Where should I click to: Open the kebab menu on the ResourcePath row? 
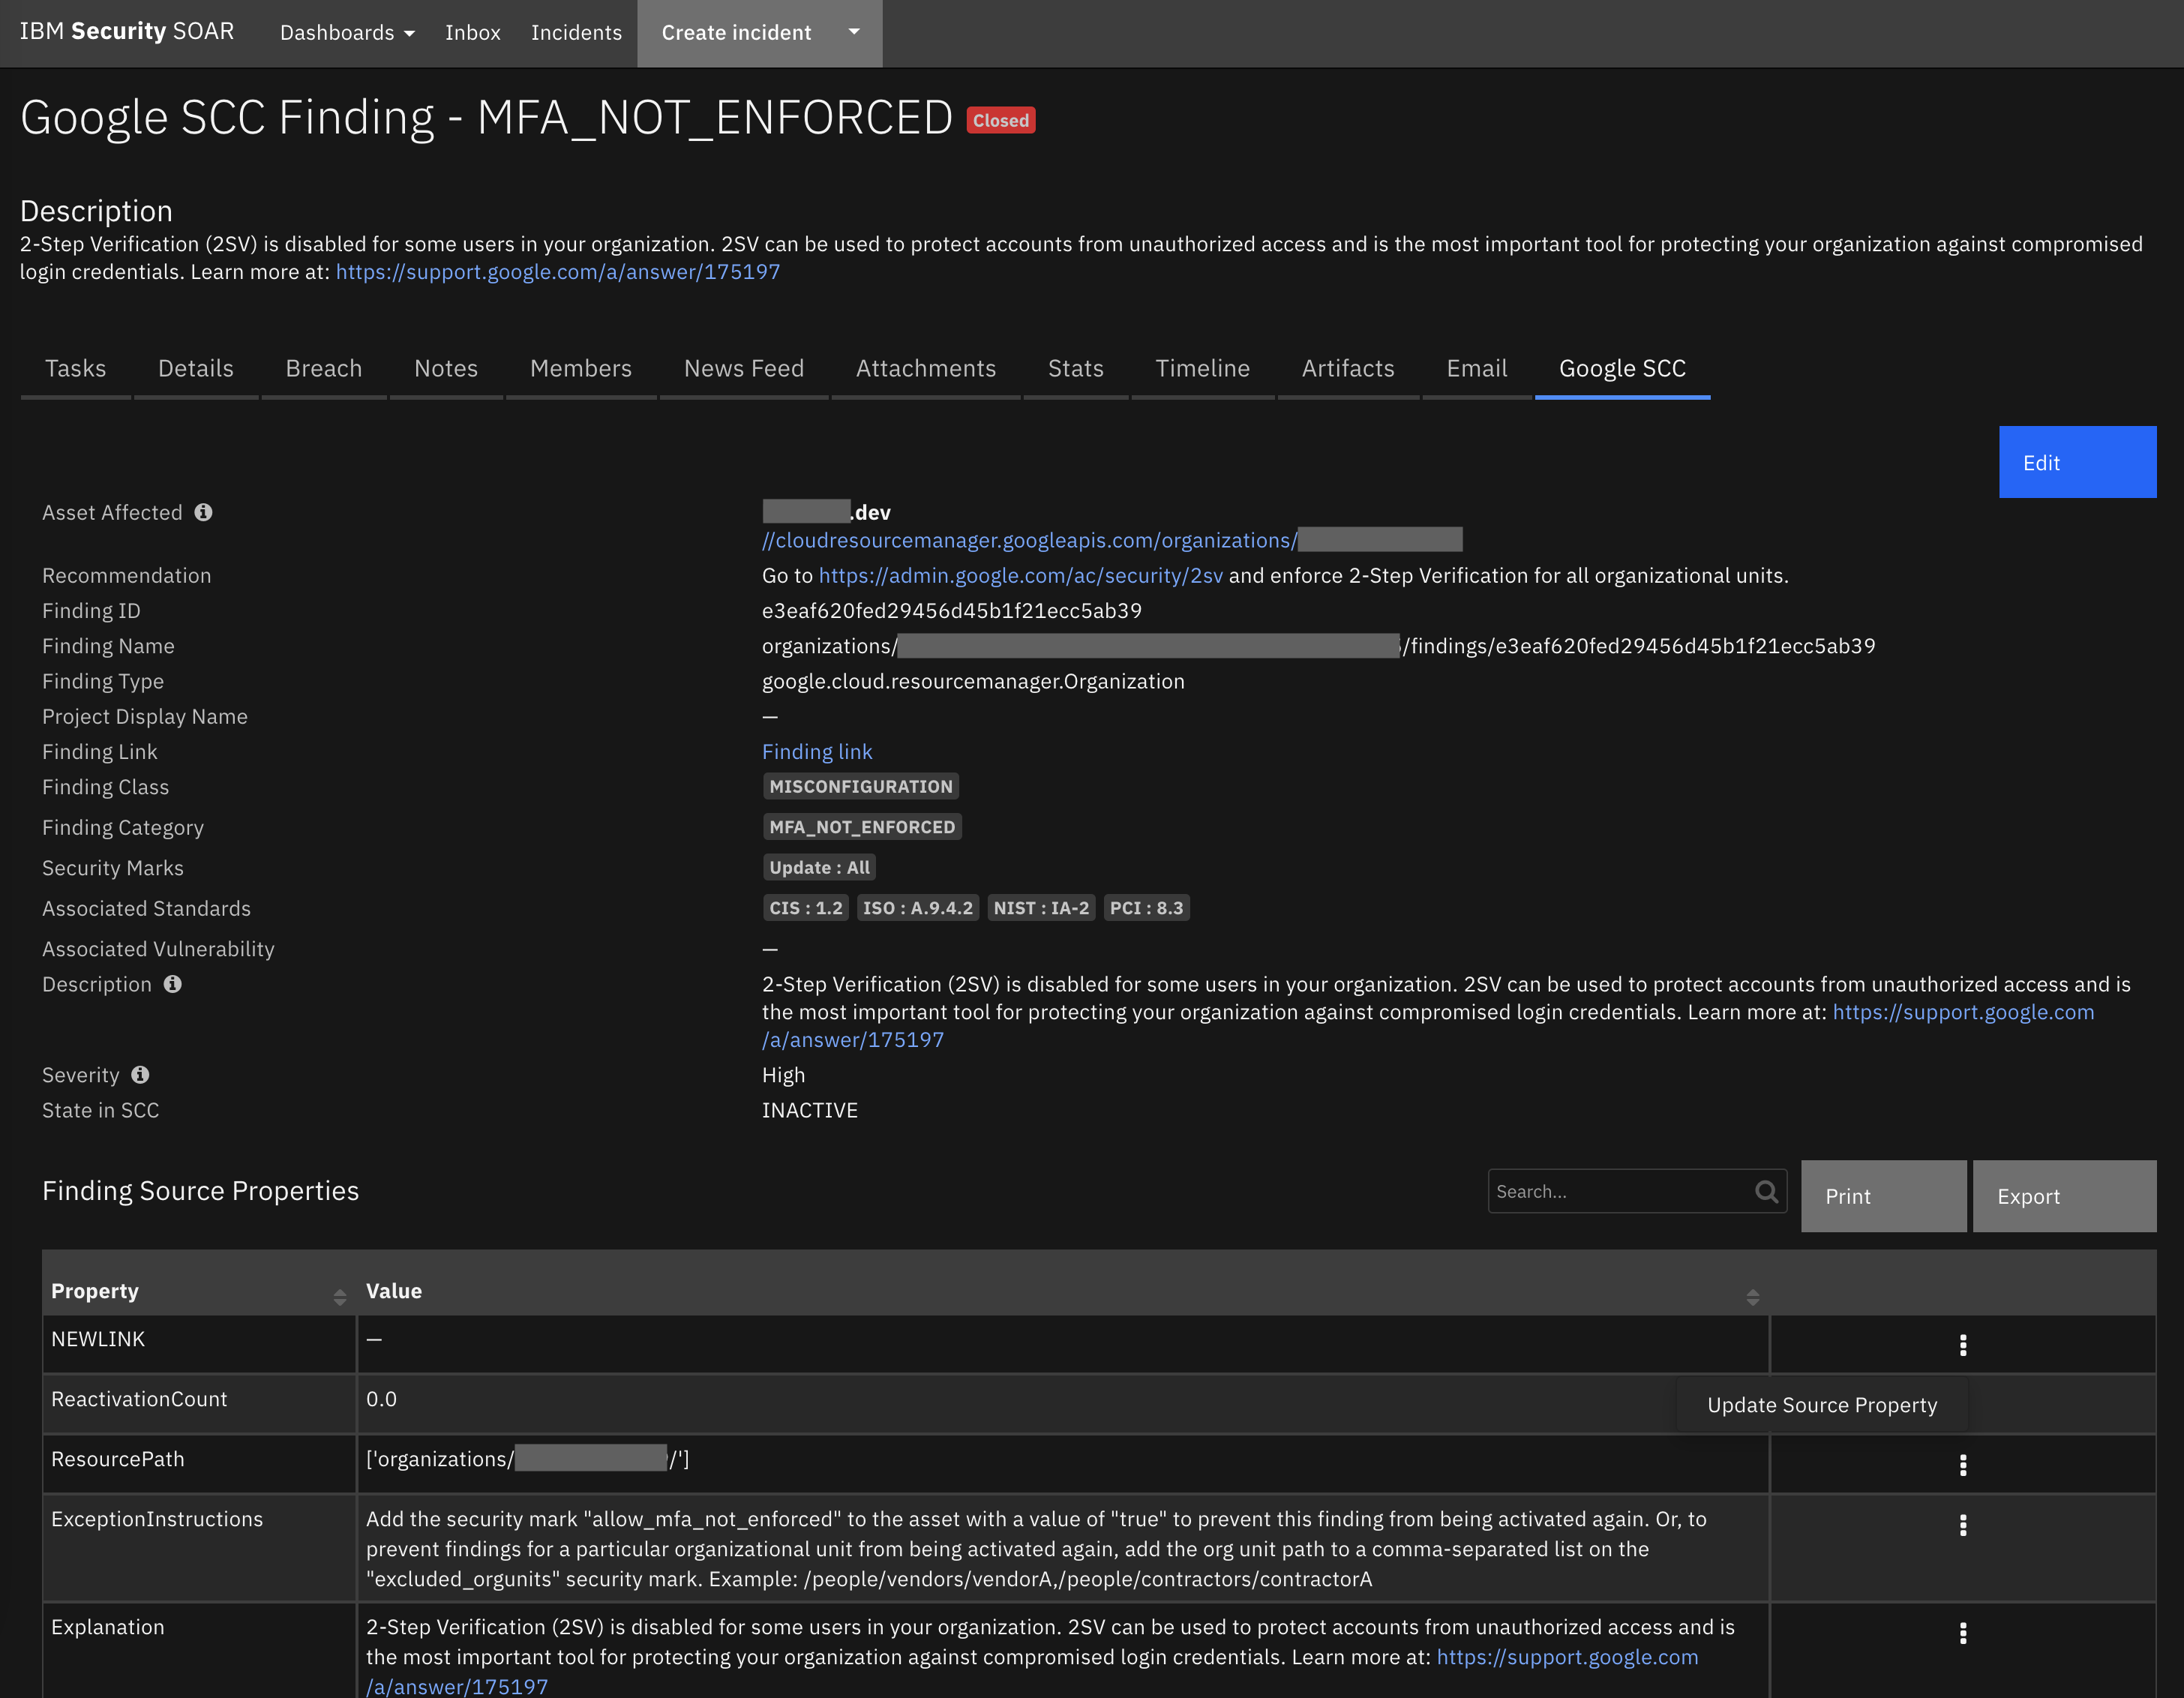click(x=1963, y=1465)
